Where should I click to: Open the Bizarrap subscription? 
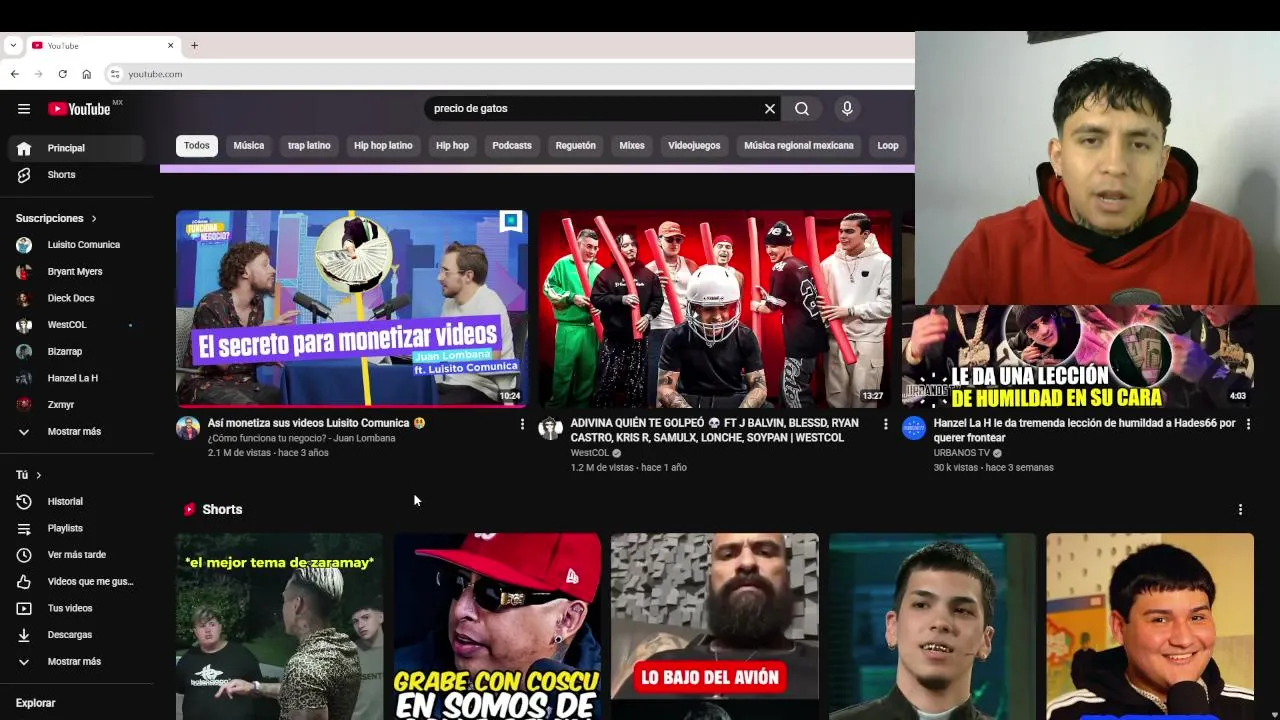76,352
